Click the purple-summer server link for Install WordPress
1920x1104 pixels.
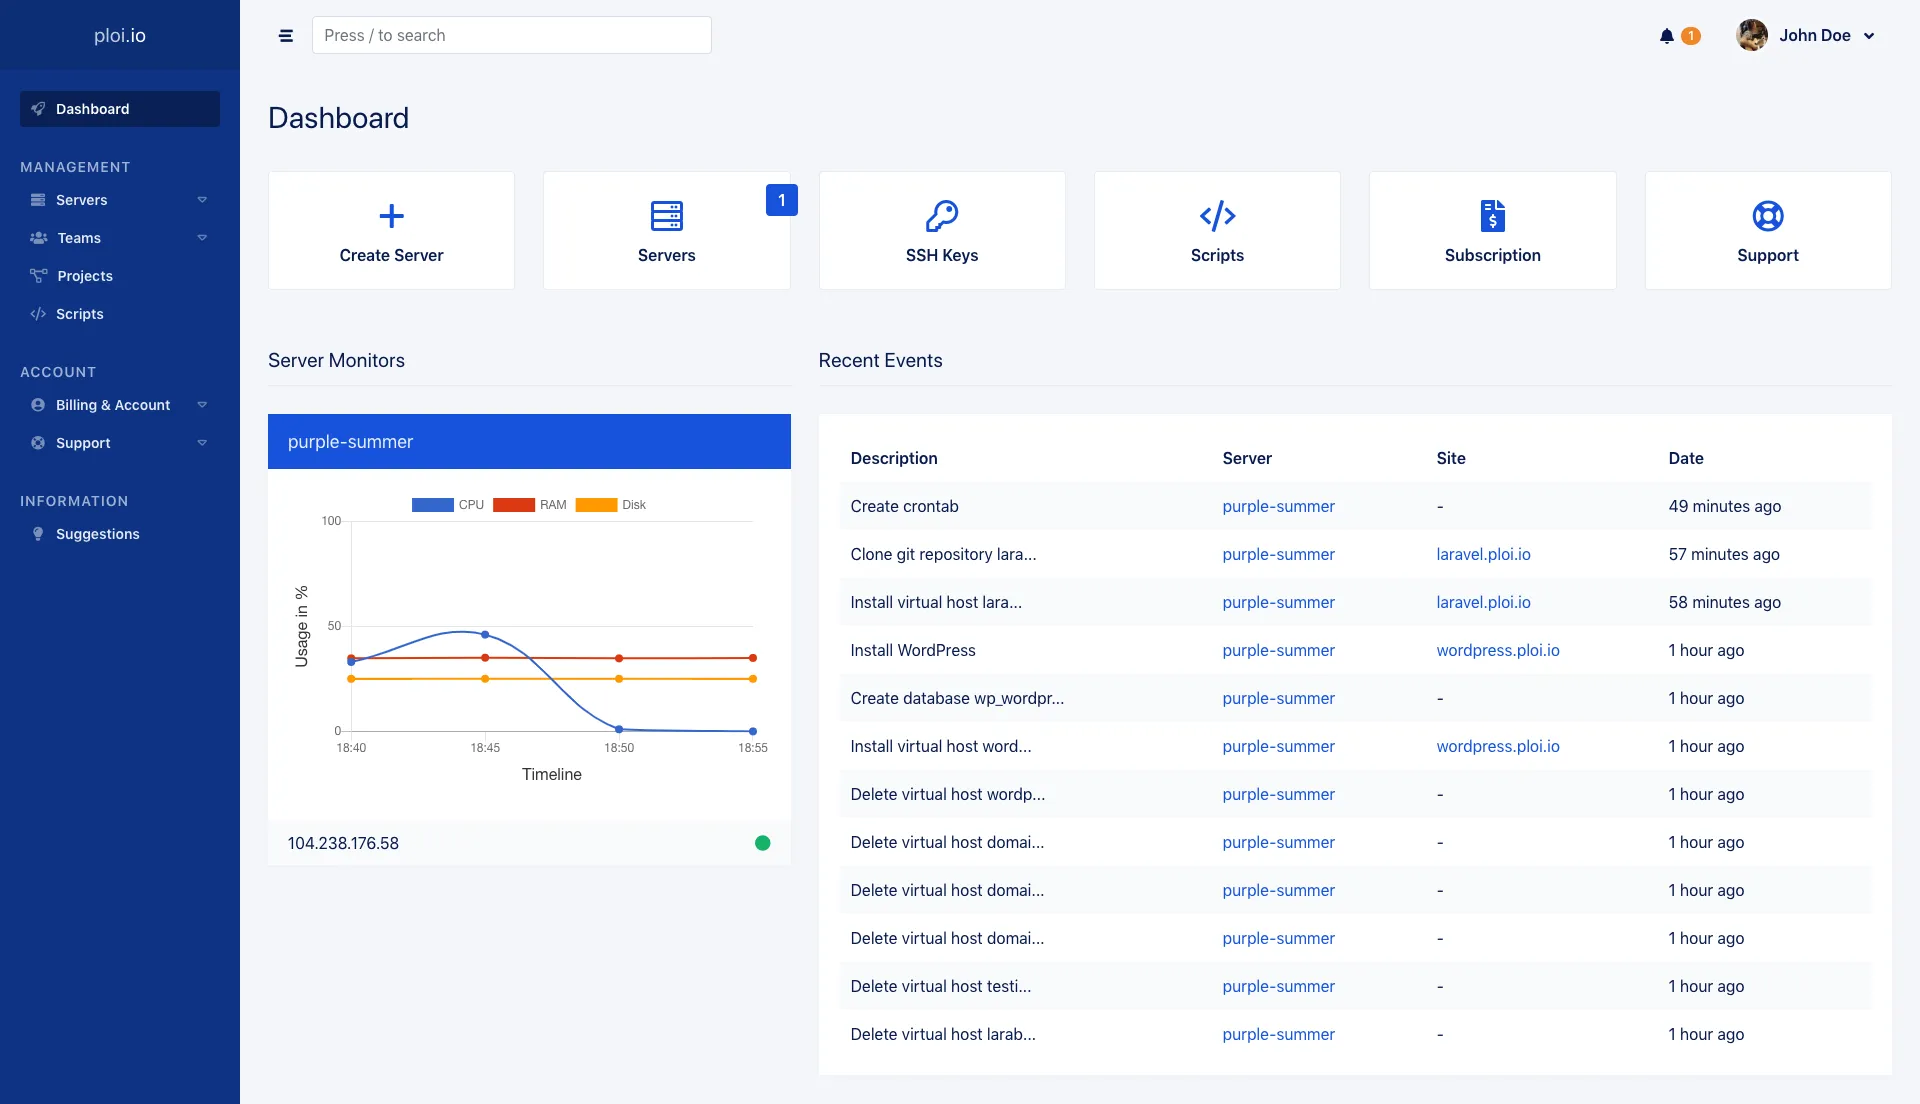point(1278,650)
